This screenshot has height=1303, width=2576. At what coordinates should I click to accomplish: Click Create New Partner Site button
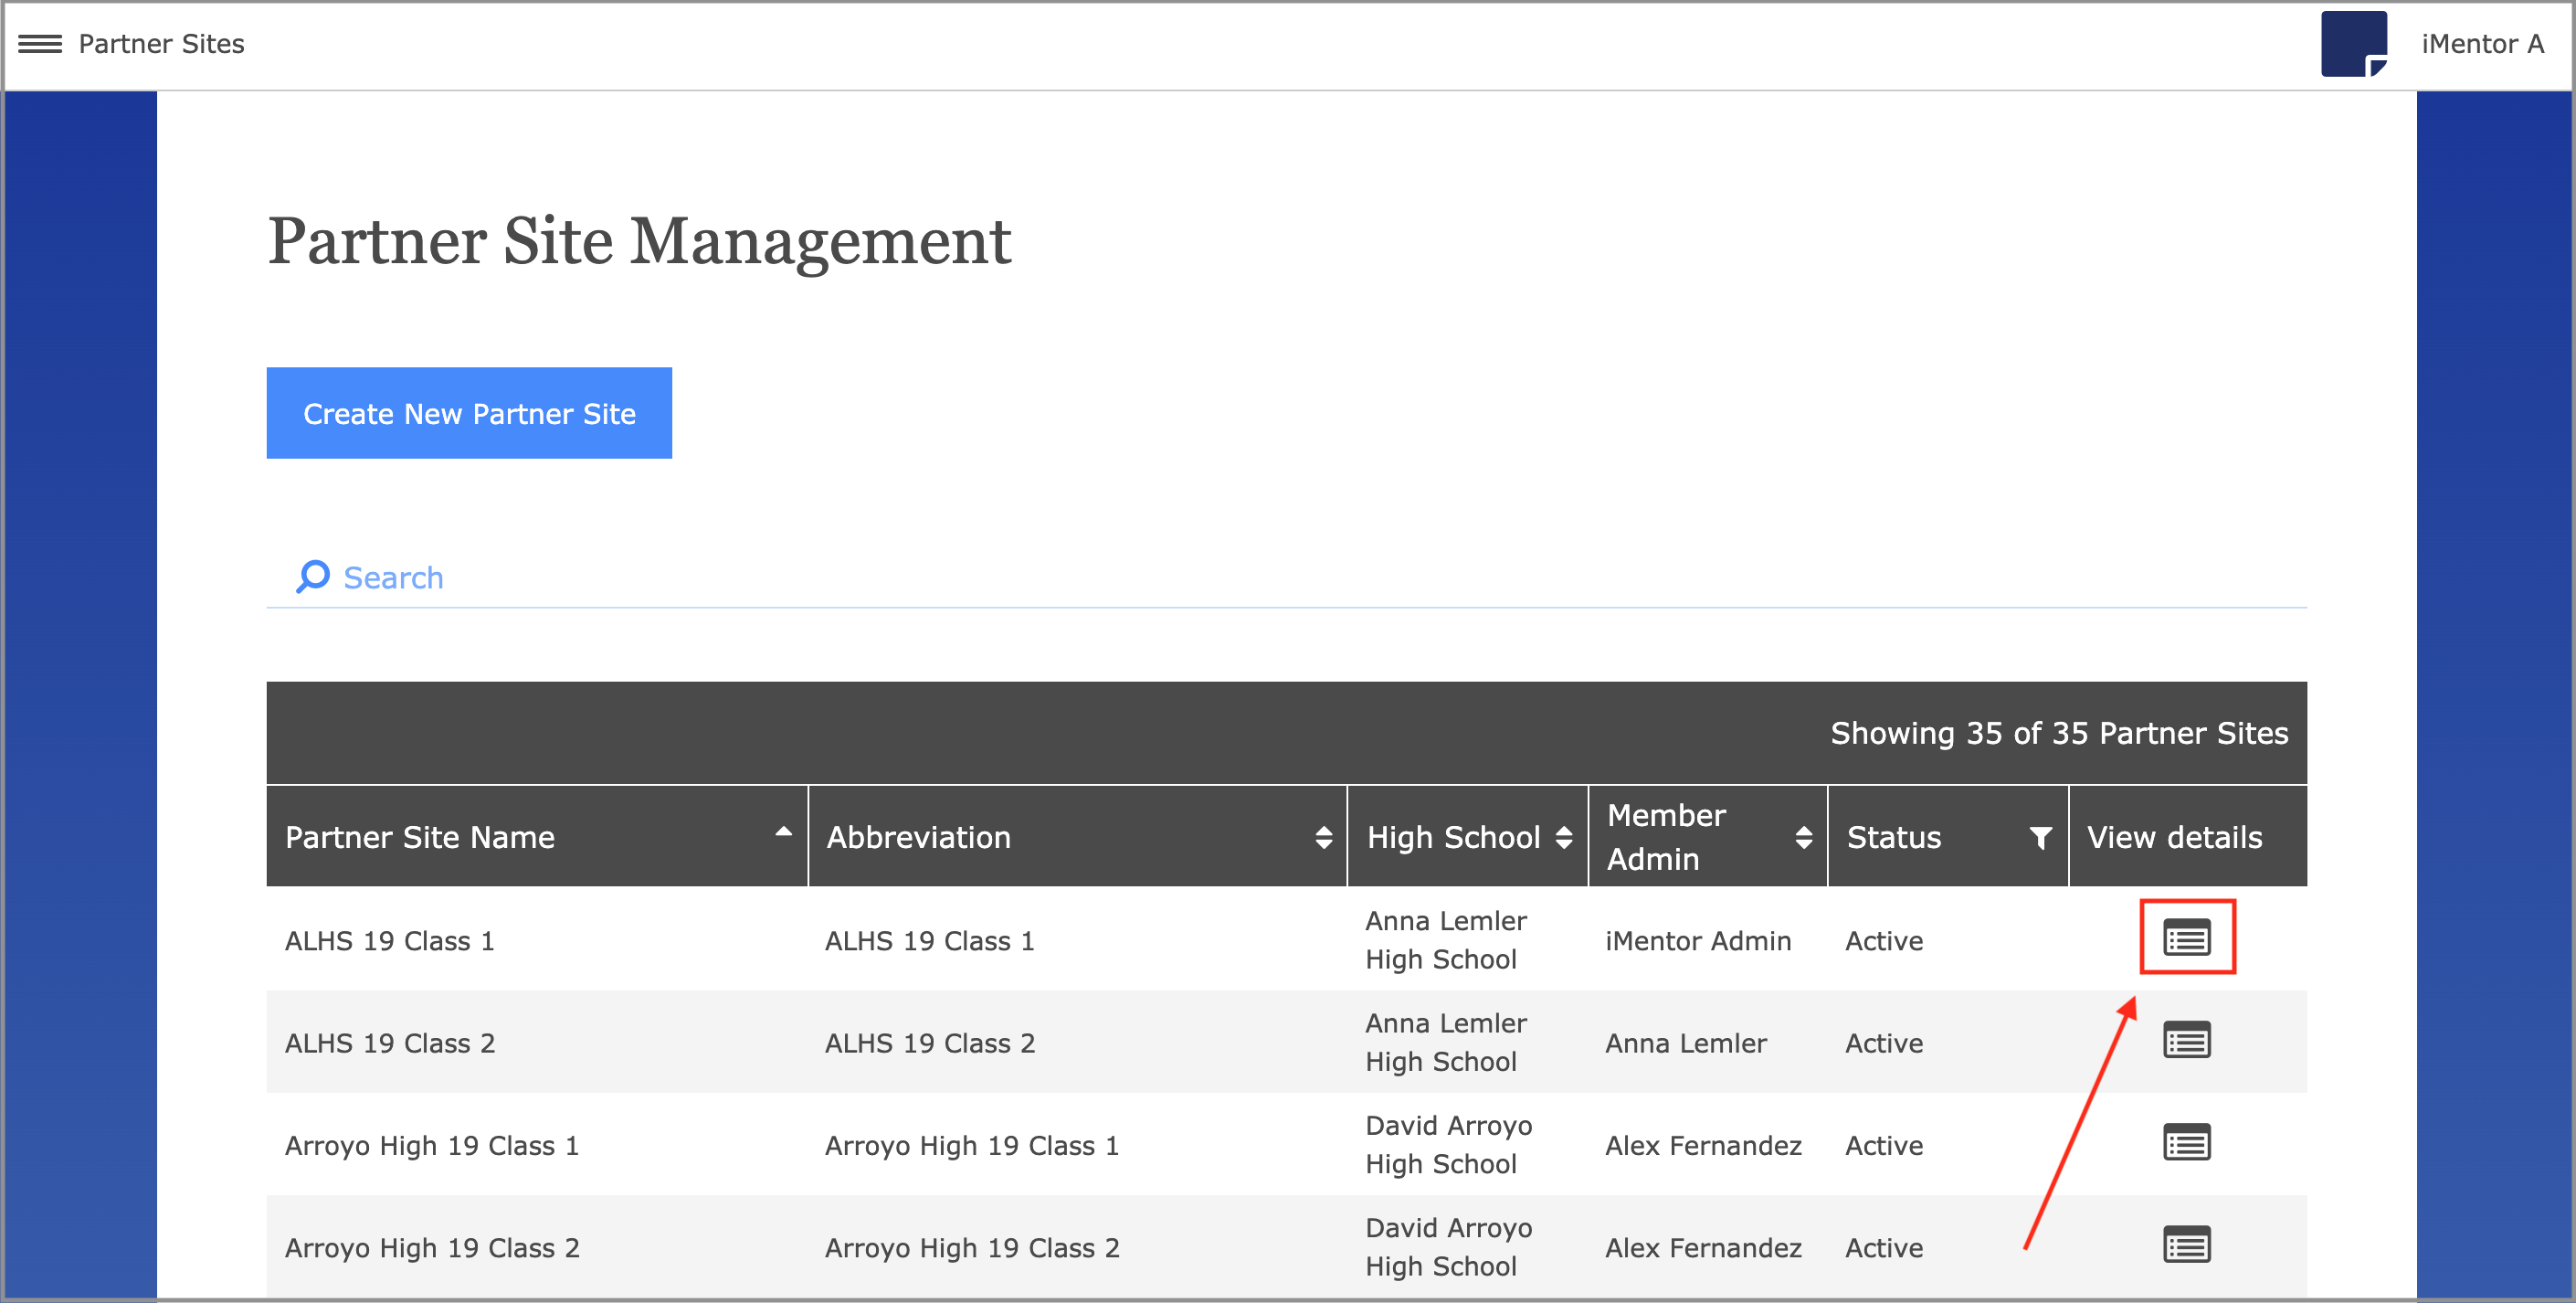pos(469,413)
